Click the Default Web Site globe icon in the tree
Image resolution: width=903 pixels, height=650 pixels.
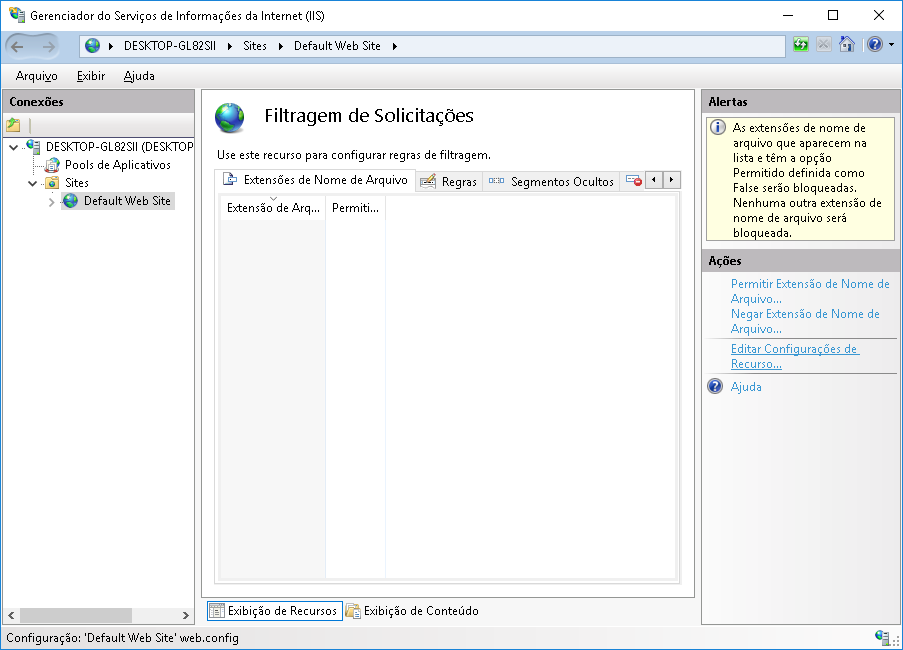coord(70,201)
